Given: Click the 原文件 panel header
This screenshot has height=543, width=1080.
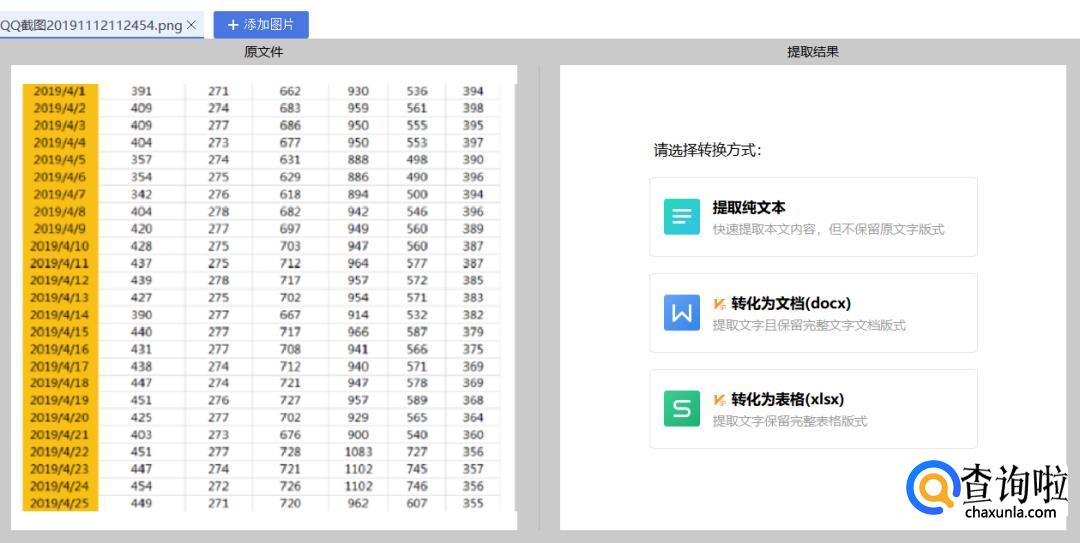Looking at the screenshot, I should tap(263, 52).
